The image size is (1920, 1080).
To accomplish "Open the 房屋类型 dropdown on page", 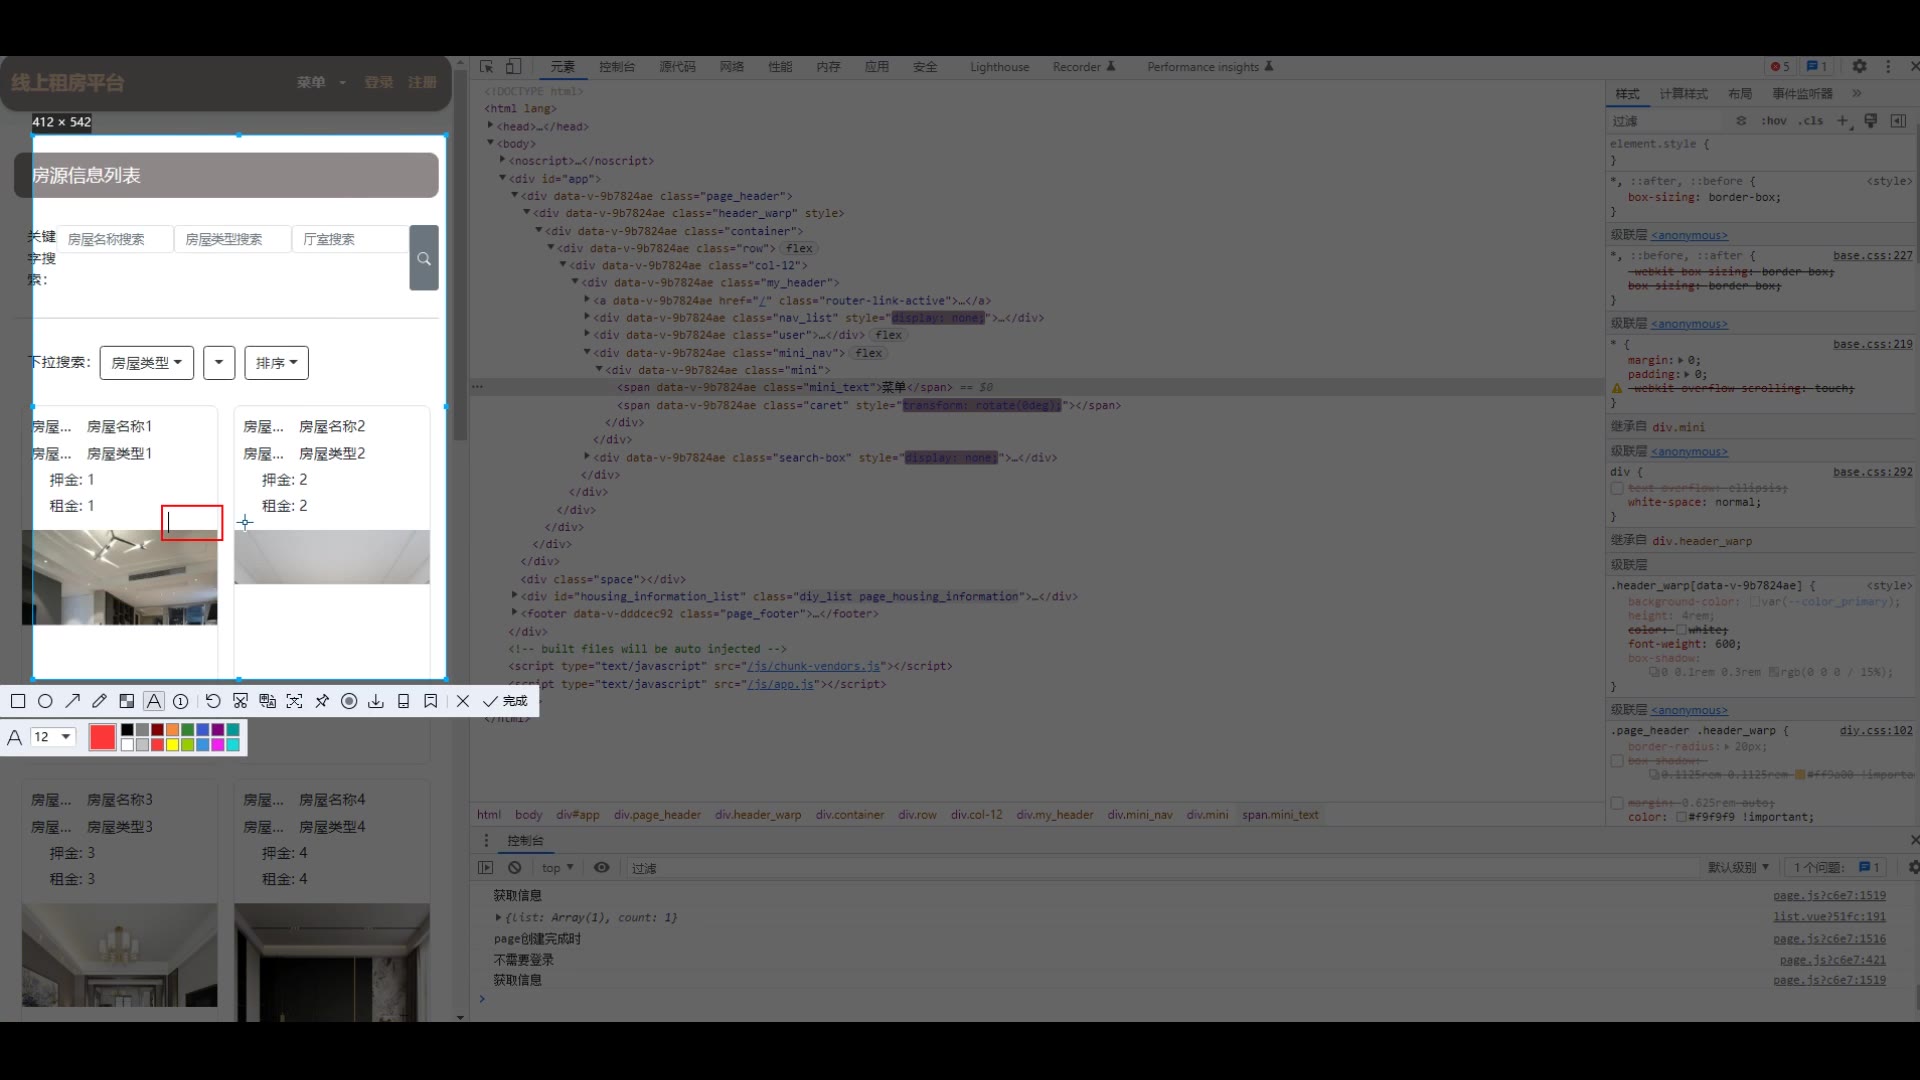I will tap(146, 363).
